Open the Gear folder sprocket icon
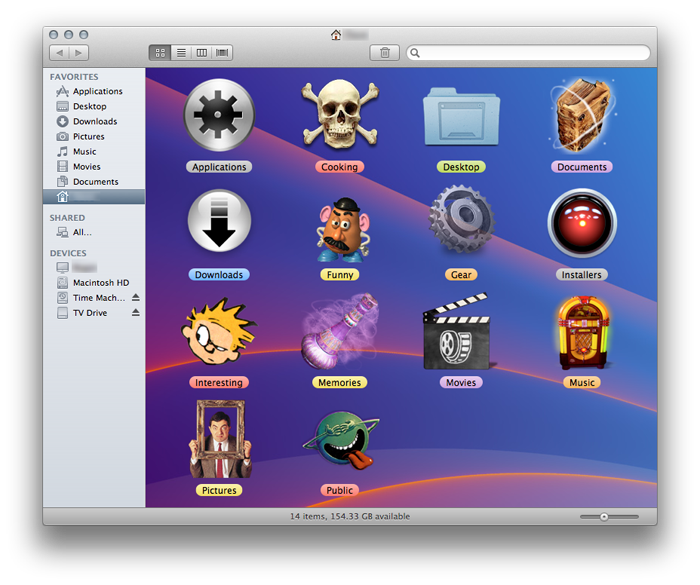700x585 pixels. pos(462,220)
